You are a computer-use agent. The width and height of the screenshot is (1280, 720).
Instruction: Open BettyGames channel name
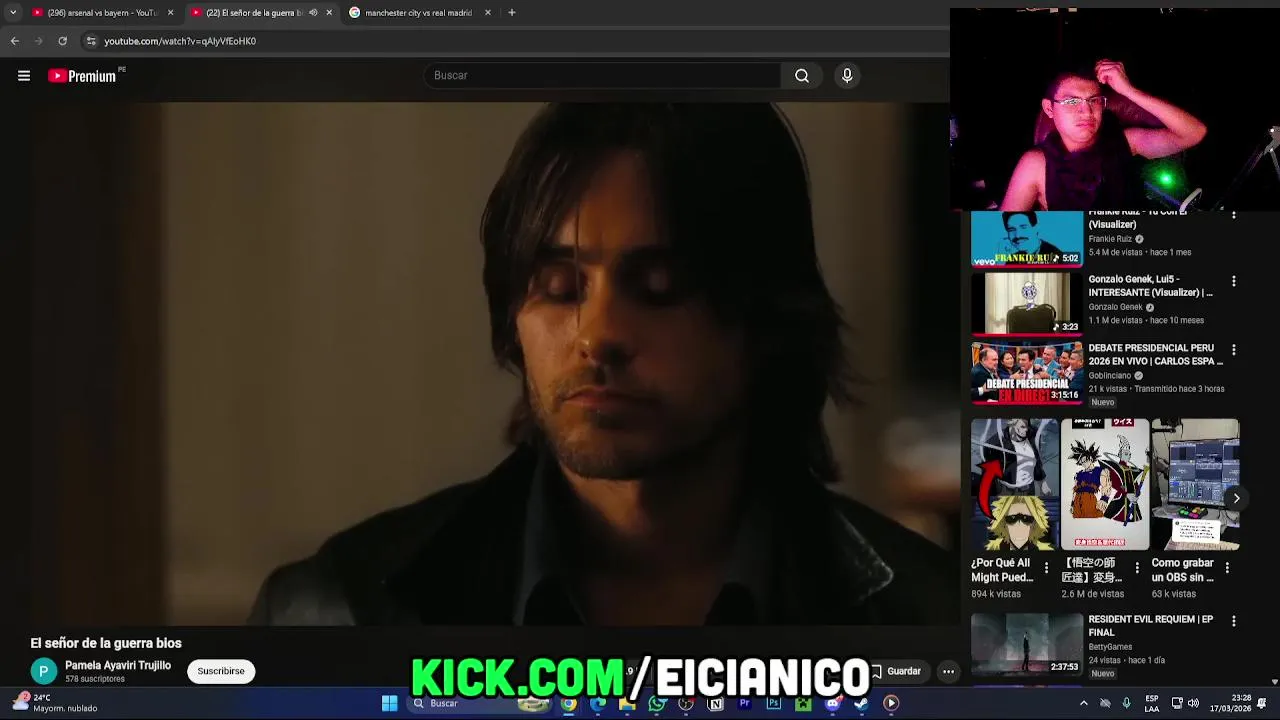(1110, 647)
